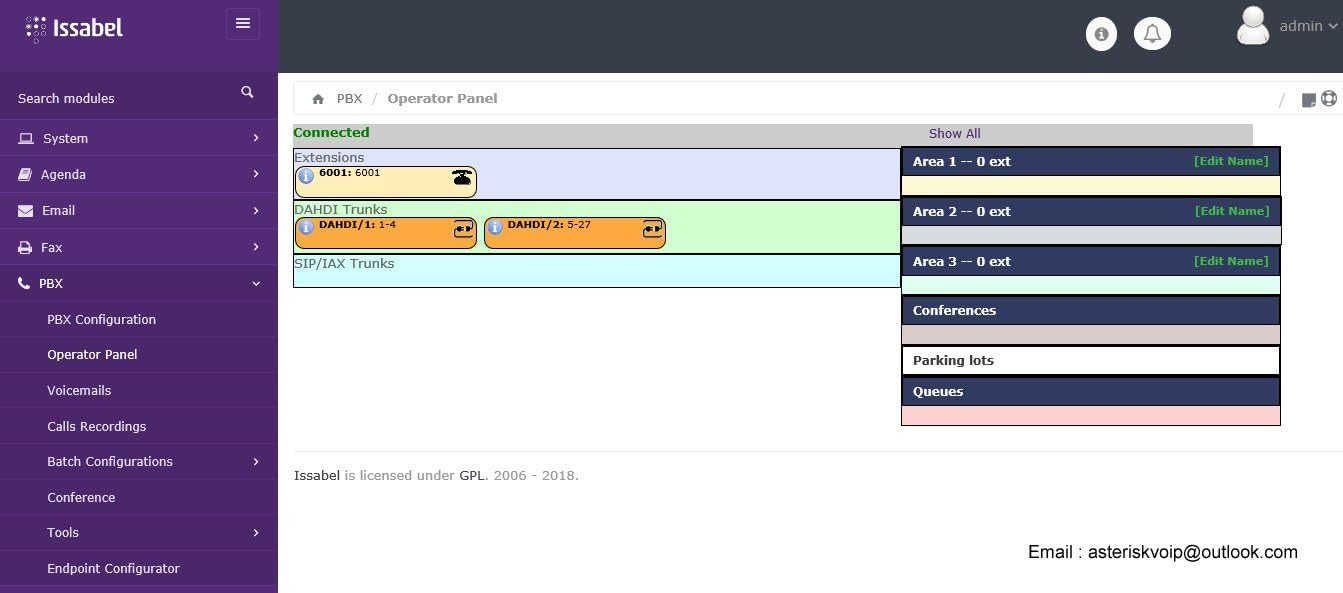1343x593 pixels.
Task: Toggle the hamburger sidebar menu button
Action: pyautogui.click(x=243, y=24)
